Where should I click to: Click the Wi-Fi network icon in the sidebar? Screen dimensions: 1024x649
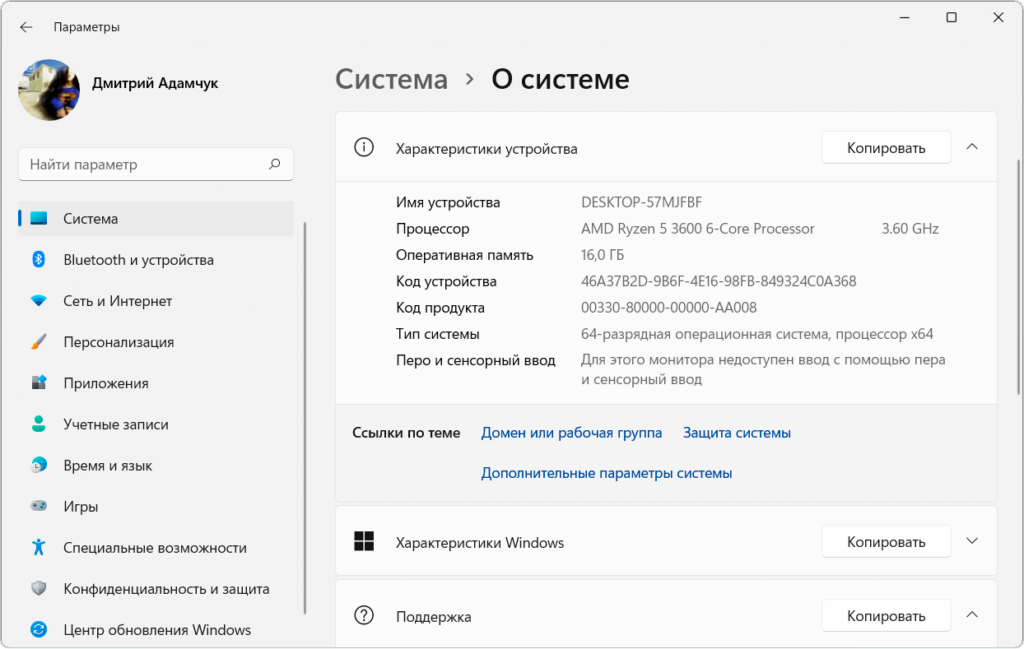coord(39,301)
